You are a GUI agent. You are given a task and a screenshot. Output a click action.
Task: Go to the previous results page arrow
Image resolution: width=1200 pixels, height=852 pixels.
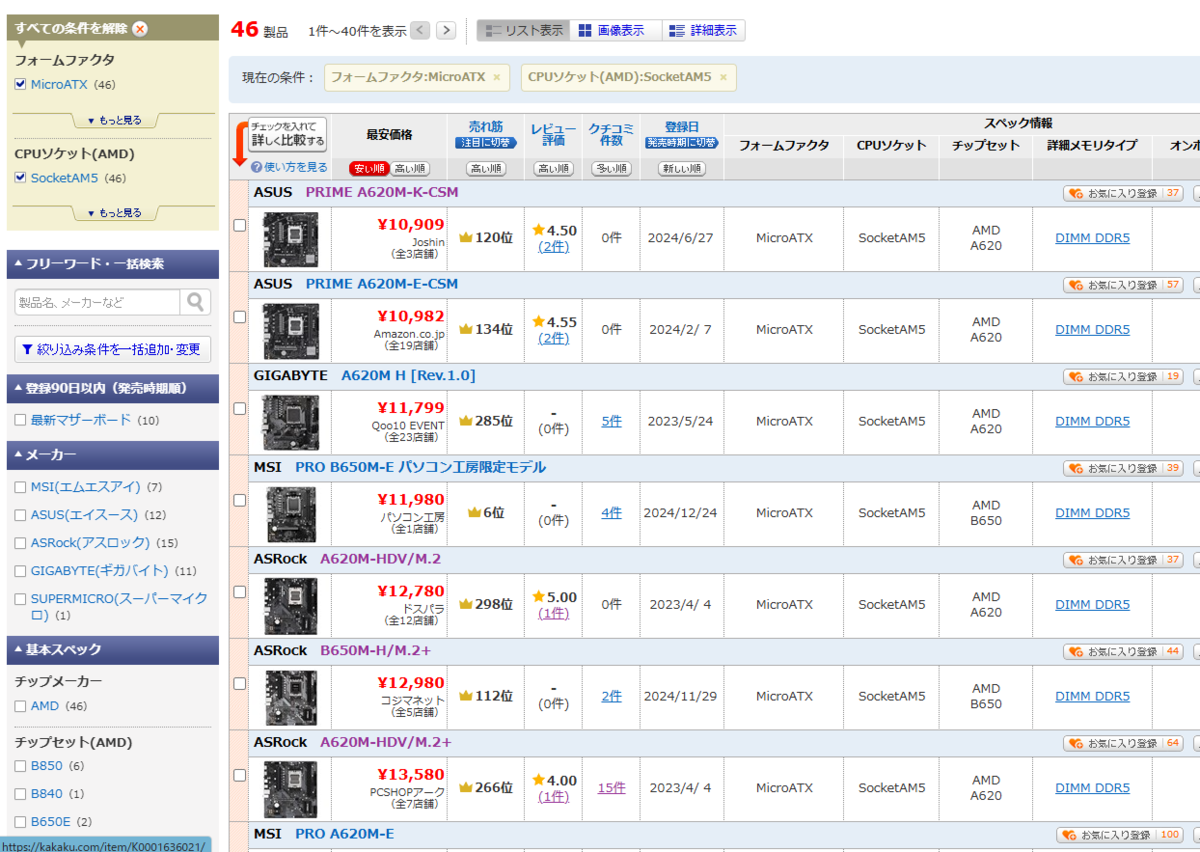pyautogui.click(x=420, y=30)
